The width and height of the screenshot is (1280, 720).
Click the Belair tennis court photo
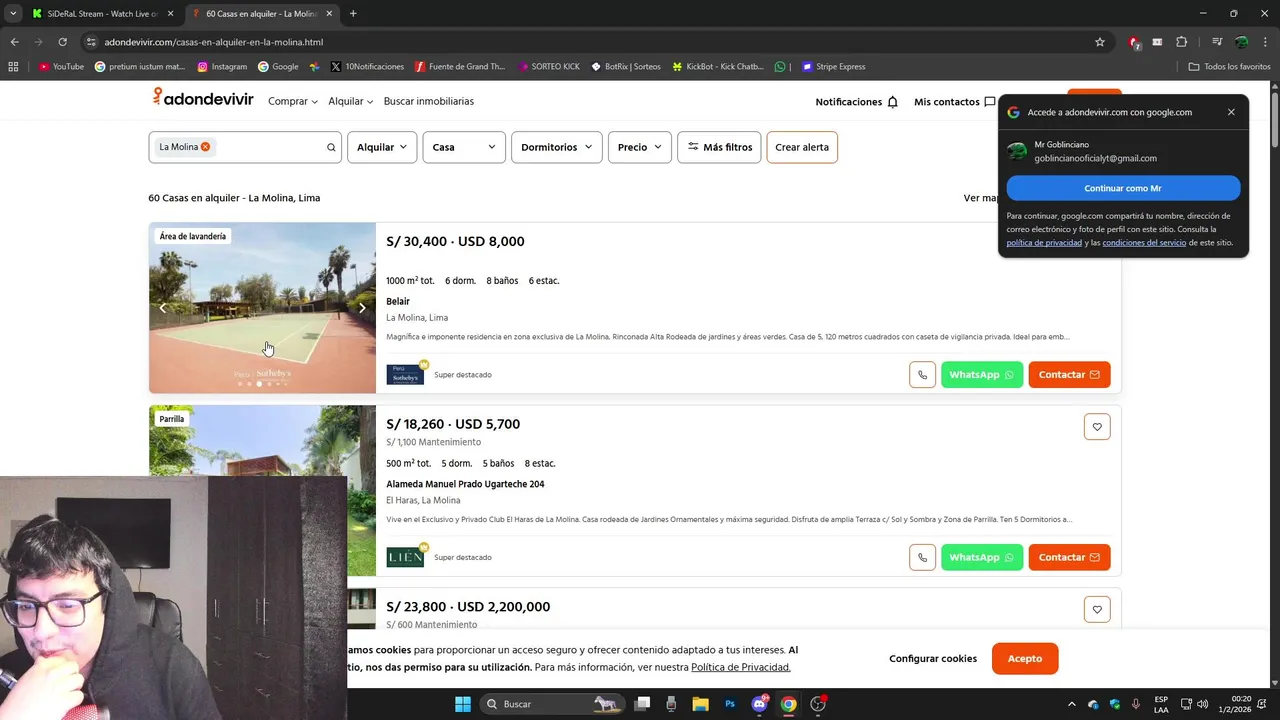(262, 308)
